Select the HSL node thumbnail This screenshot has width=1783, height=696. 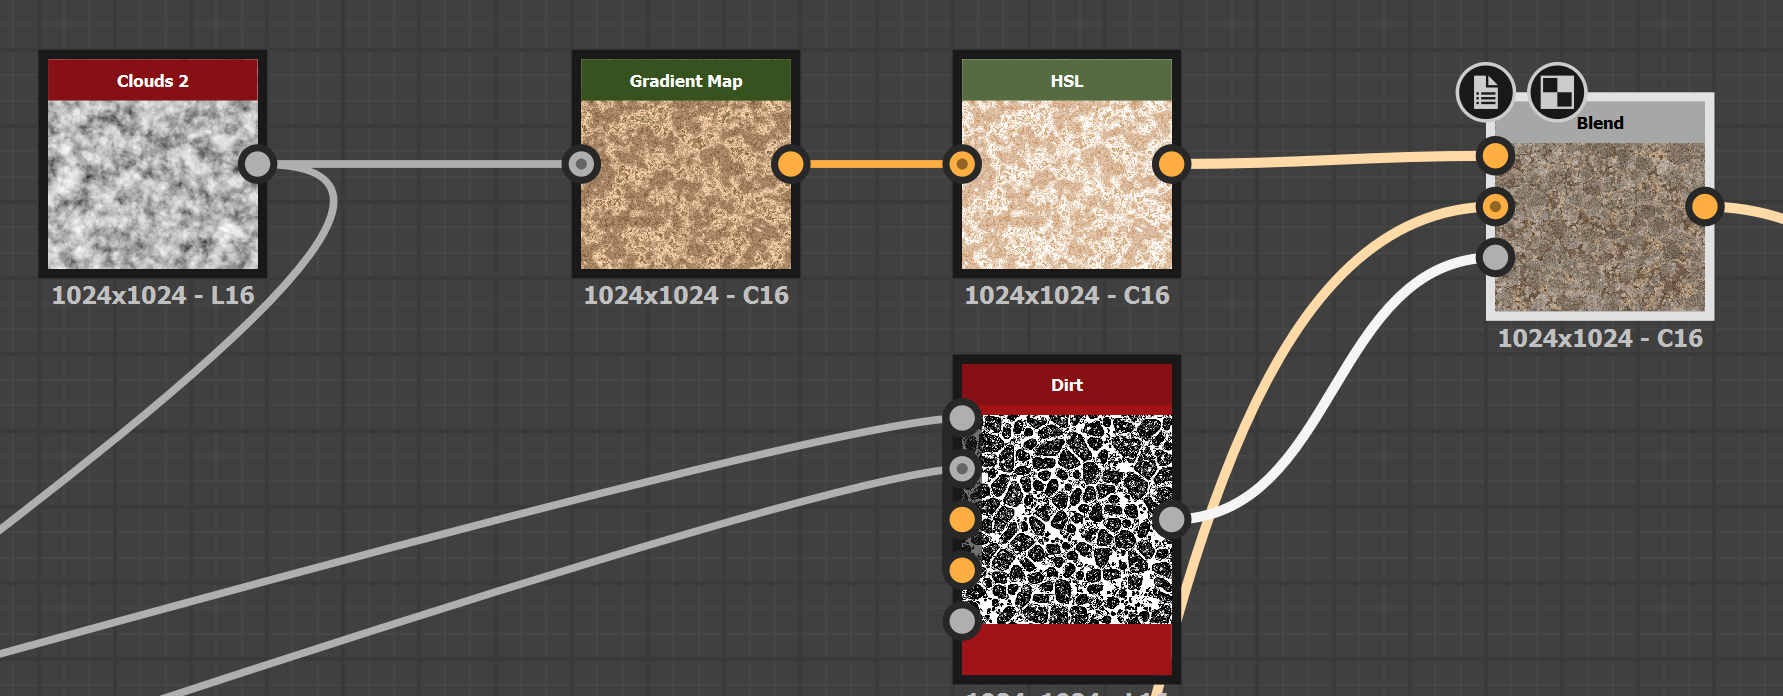click(x=1067, y=185)
